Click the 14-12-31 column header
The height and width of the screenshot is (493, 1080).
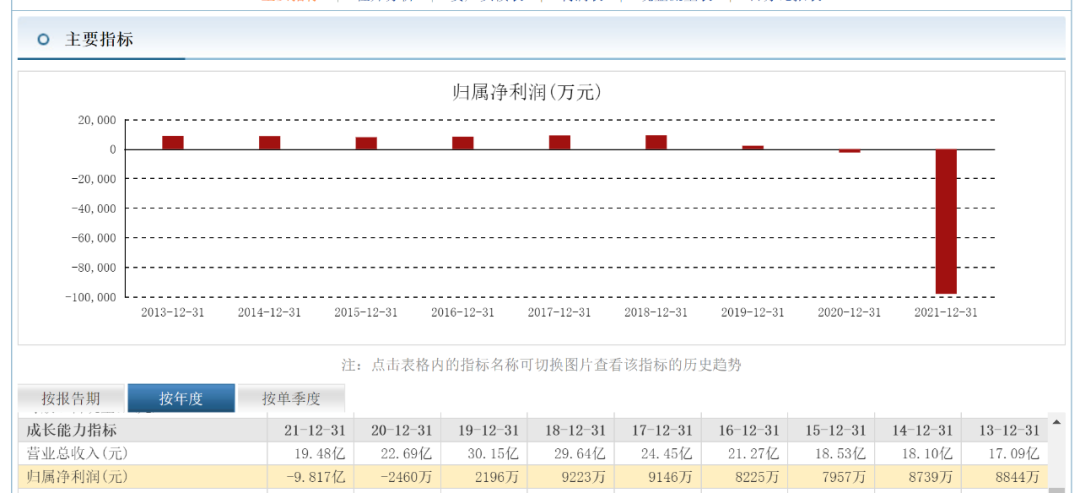click(x=922, y=430)
